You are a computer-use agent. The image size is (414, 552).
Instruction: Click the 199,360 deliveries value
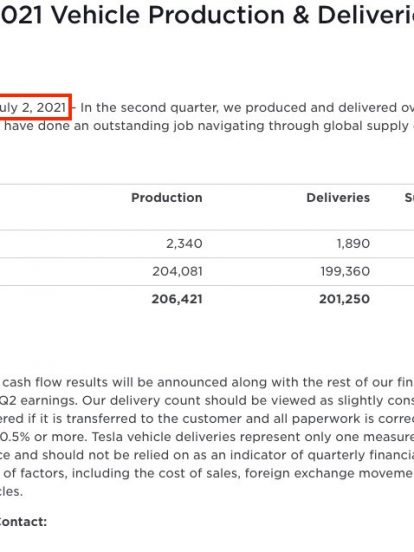pyautogui.click(x=345, y=271)
